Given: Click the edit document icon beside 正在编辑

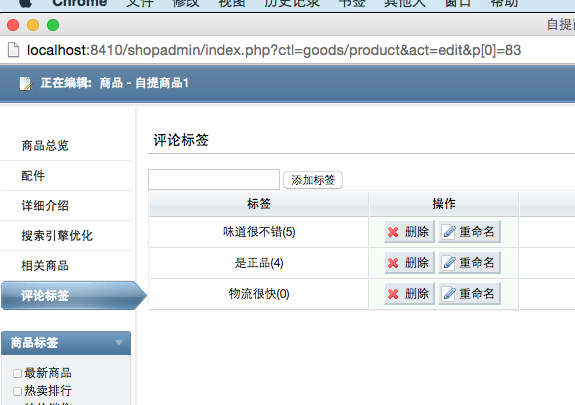Looking at the screenshot, I should (26, 83).
